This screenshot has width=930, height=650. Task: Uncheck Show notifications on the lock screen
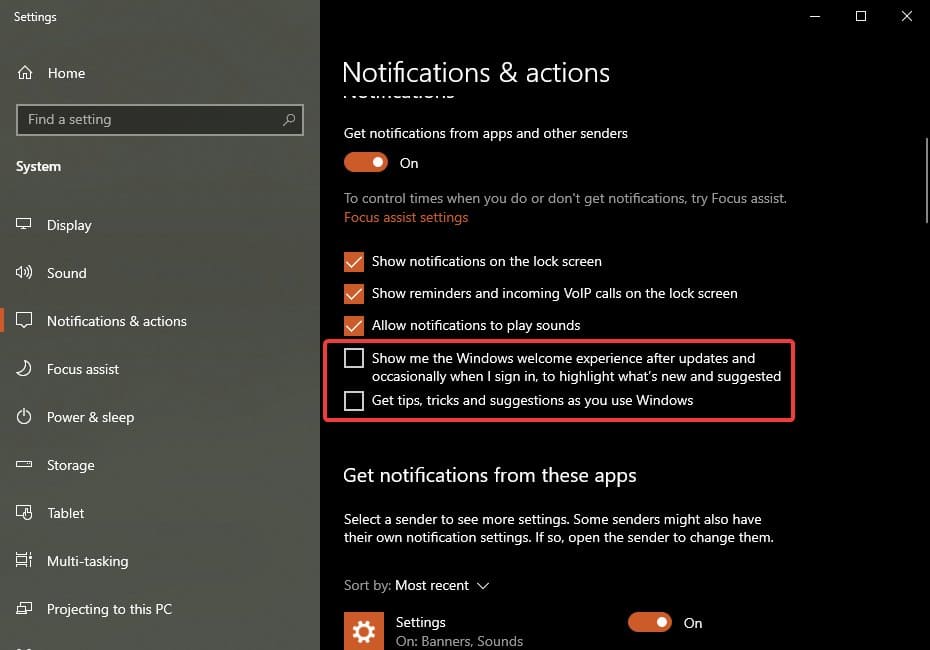click(354, 262)
